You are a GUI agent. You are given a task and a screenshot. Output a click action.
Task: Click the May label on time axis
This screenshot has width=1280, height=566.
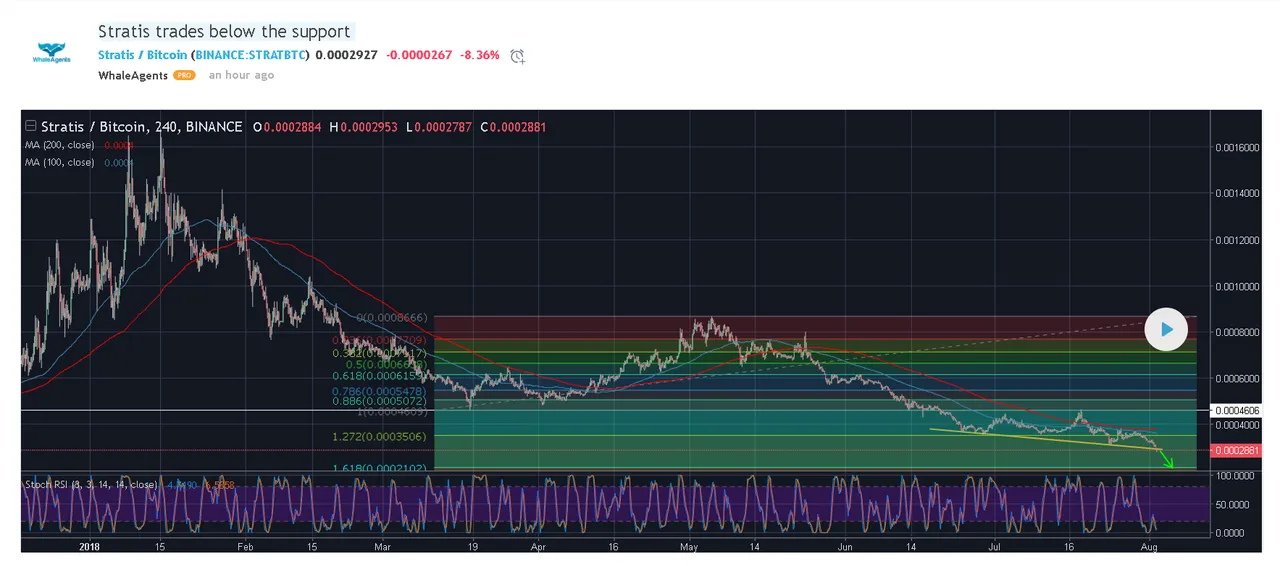point(689,547)
